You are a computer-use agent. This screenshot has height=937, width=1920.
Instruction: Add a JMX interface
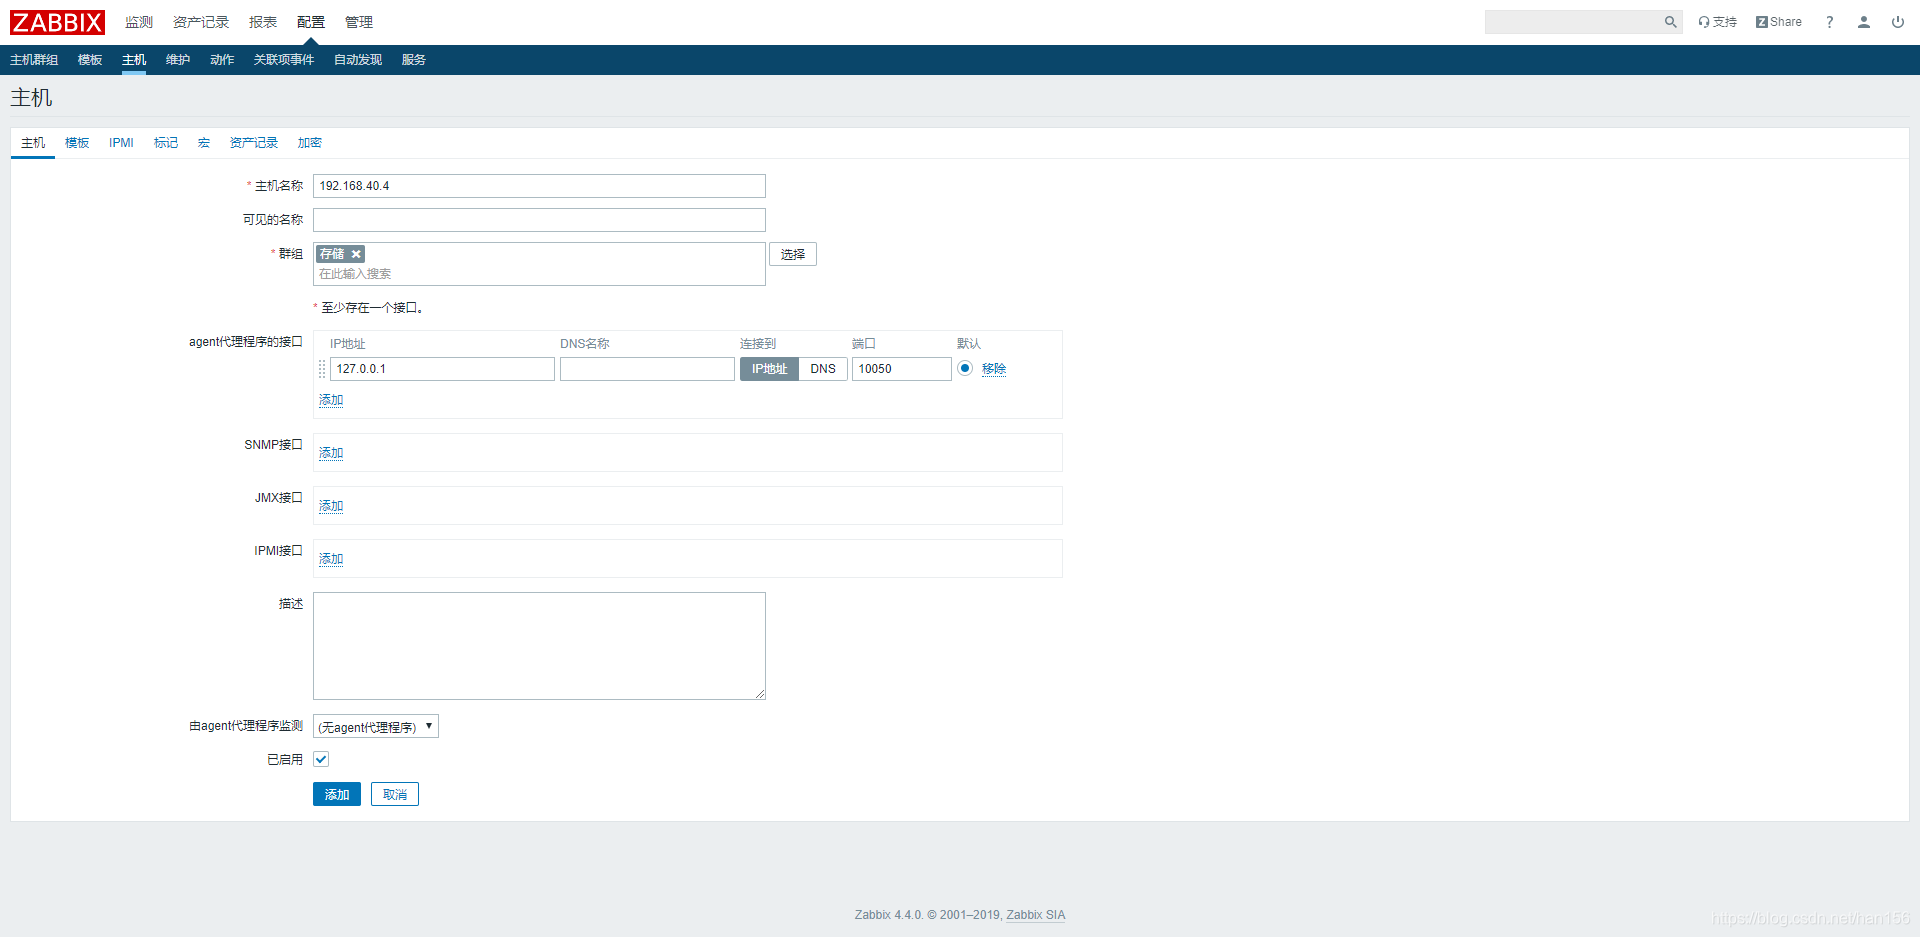(x=331, y=506)
